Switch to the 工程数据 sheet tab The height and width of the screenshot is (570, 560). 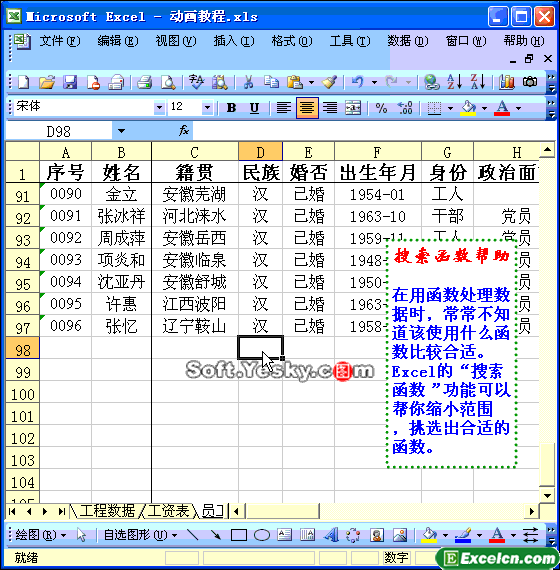pos(107,511)
